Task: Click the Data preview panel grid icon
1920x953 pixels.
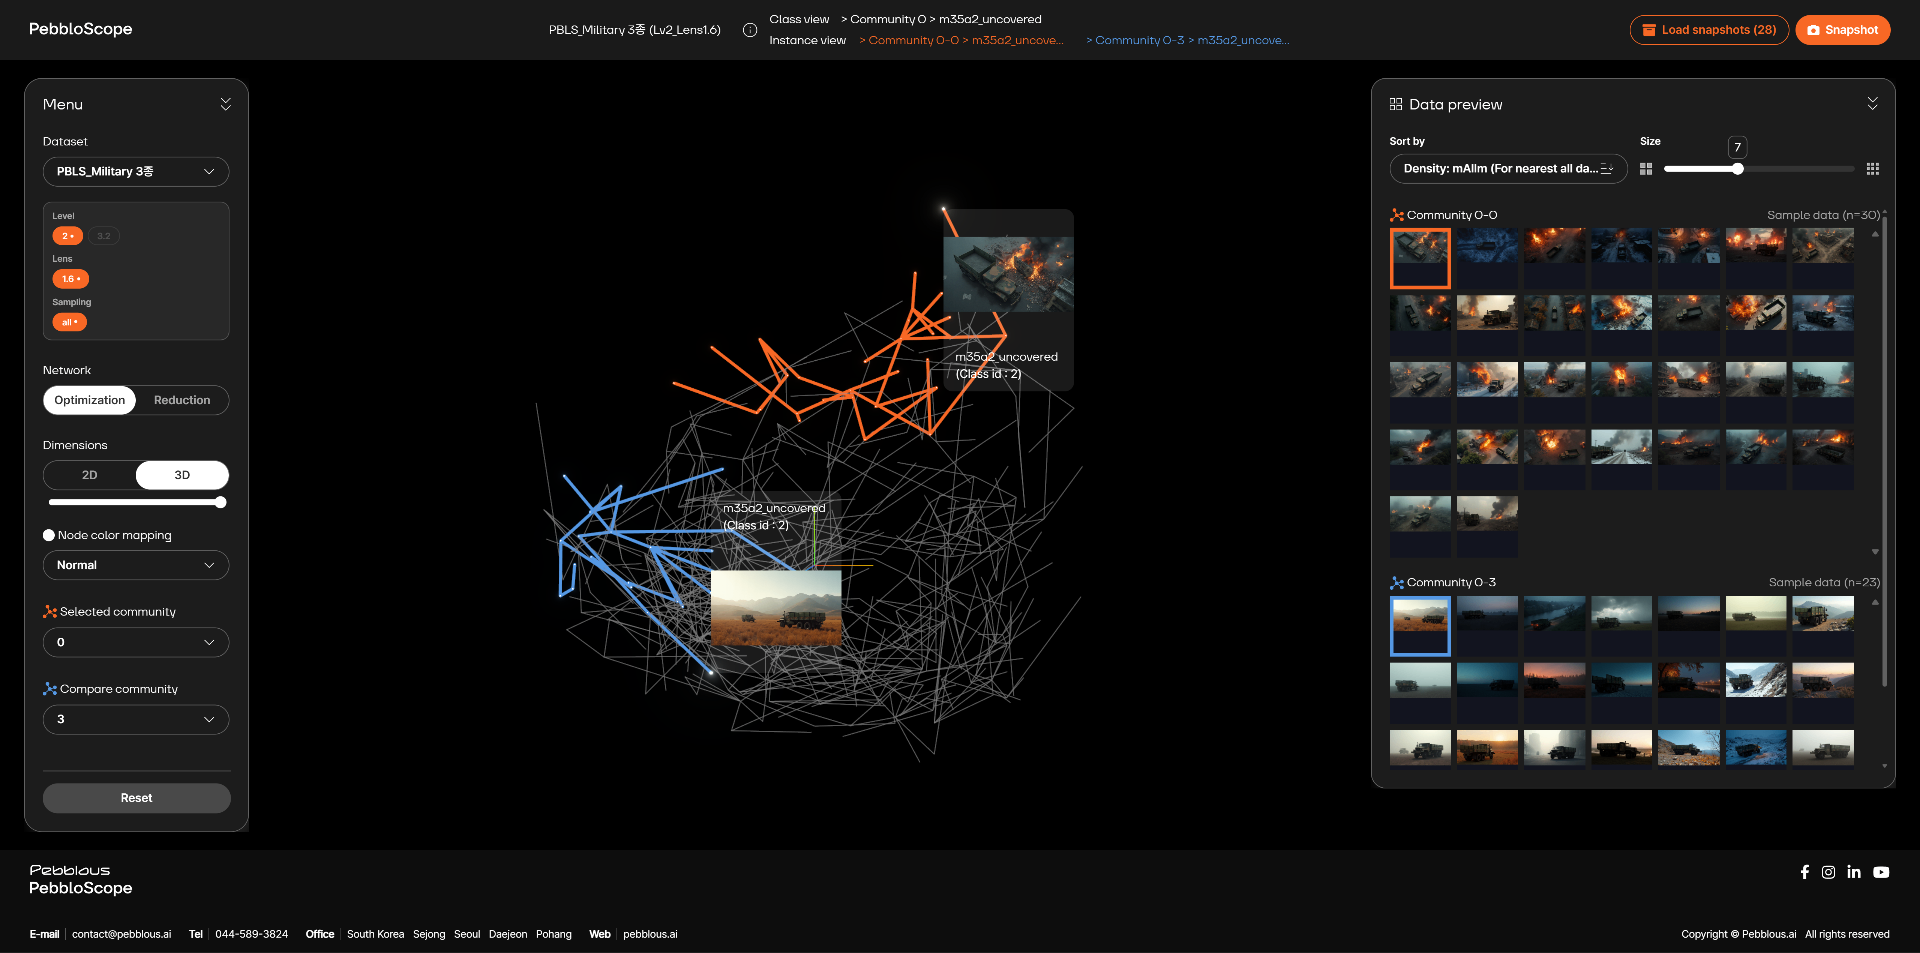Action: point(1396,103)
